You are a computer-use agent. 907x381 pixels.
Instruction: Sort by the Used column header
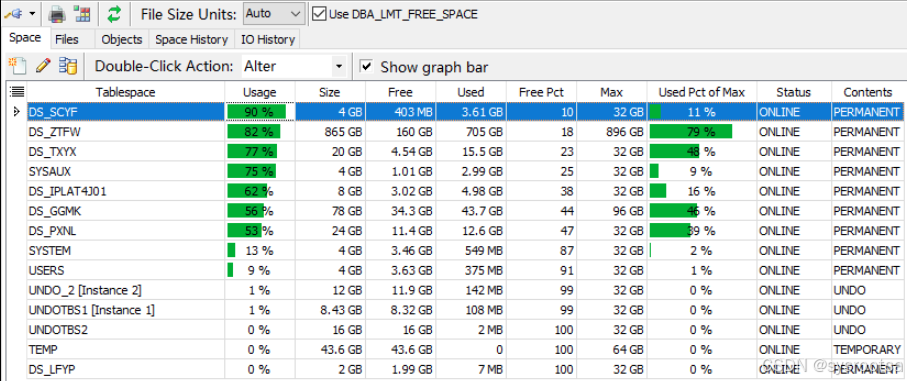pos(470,92)
